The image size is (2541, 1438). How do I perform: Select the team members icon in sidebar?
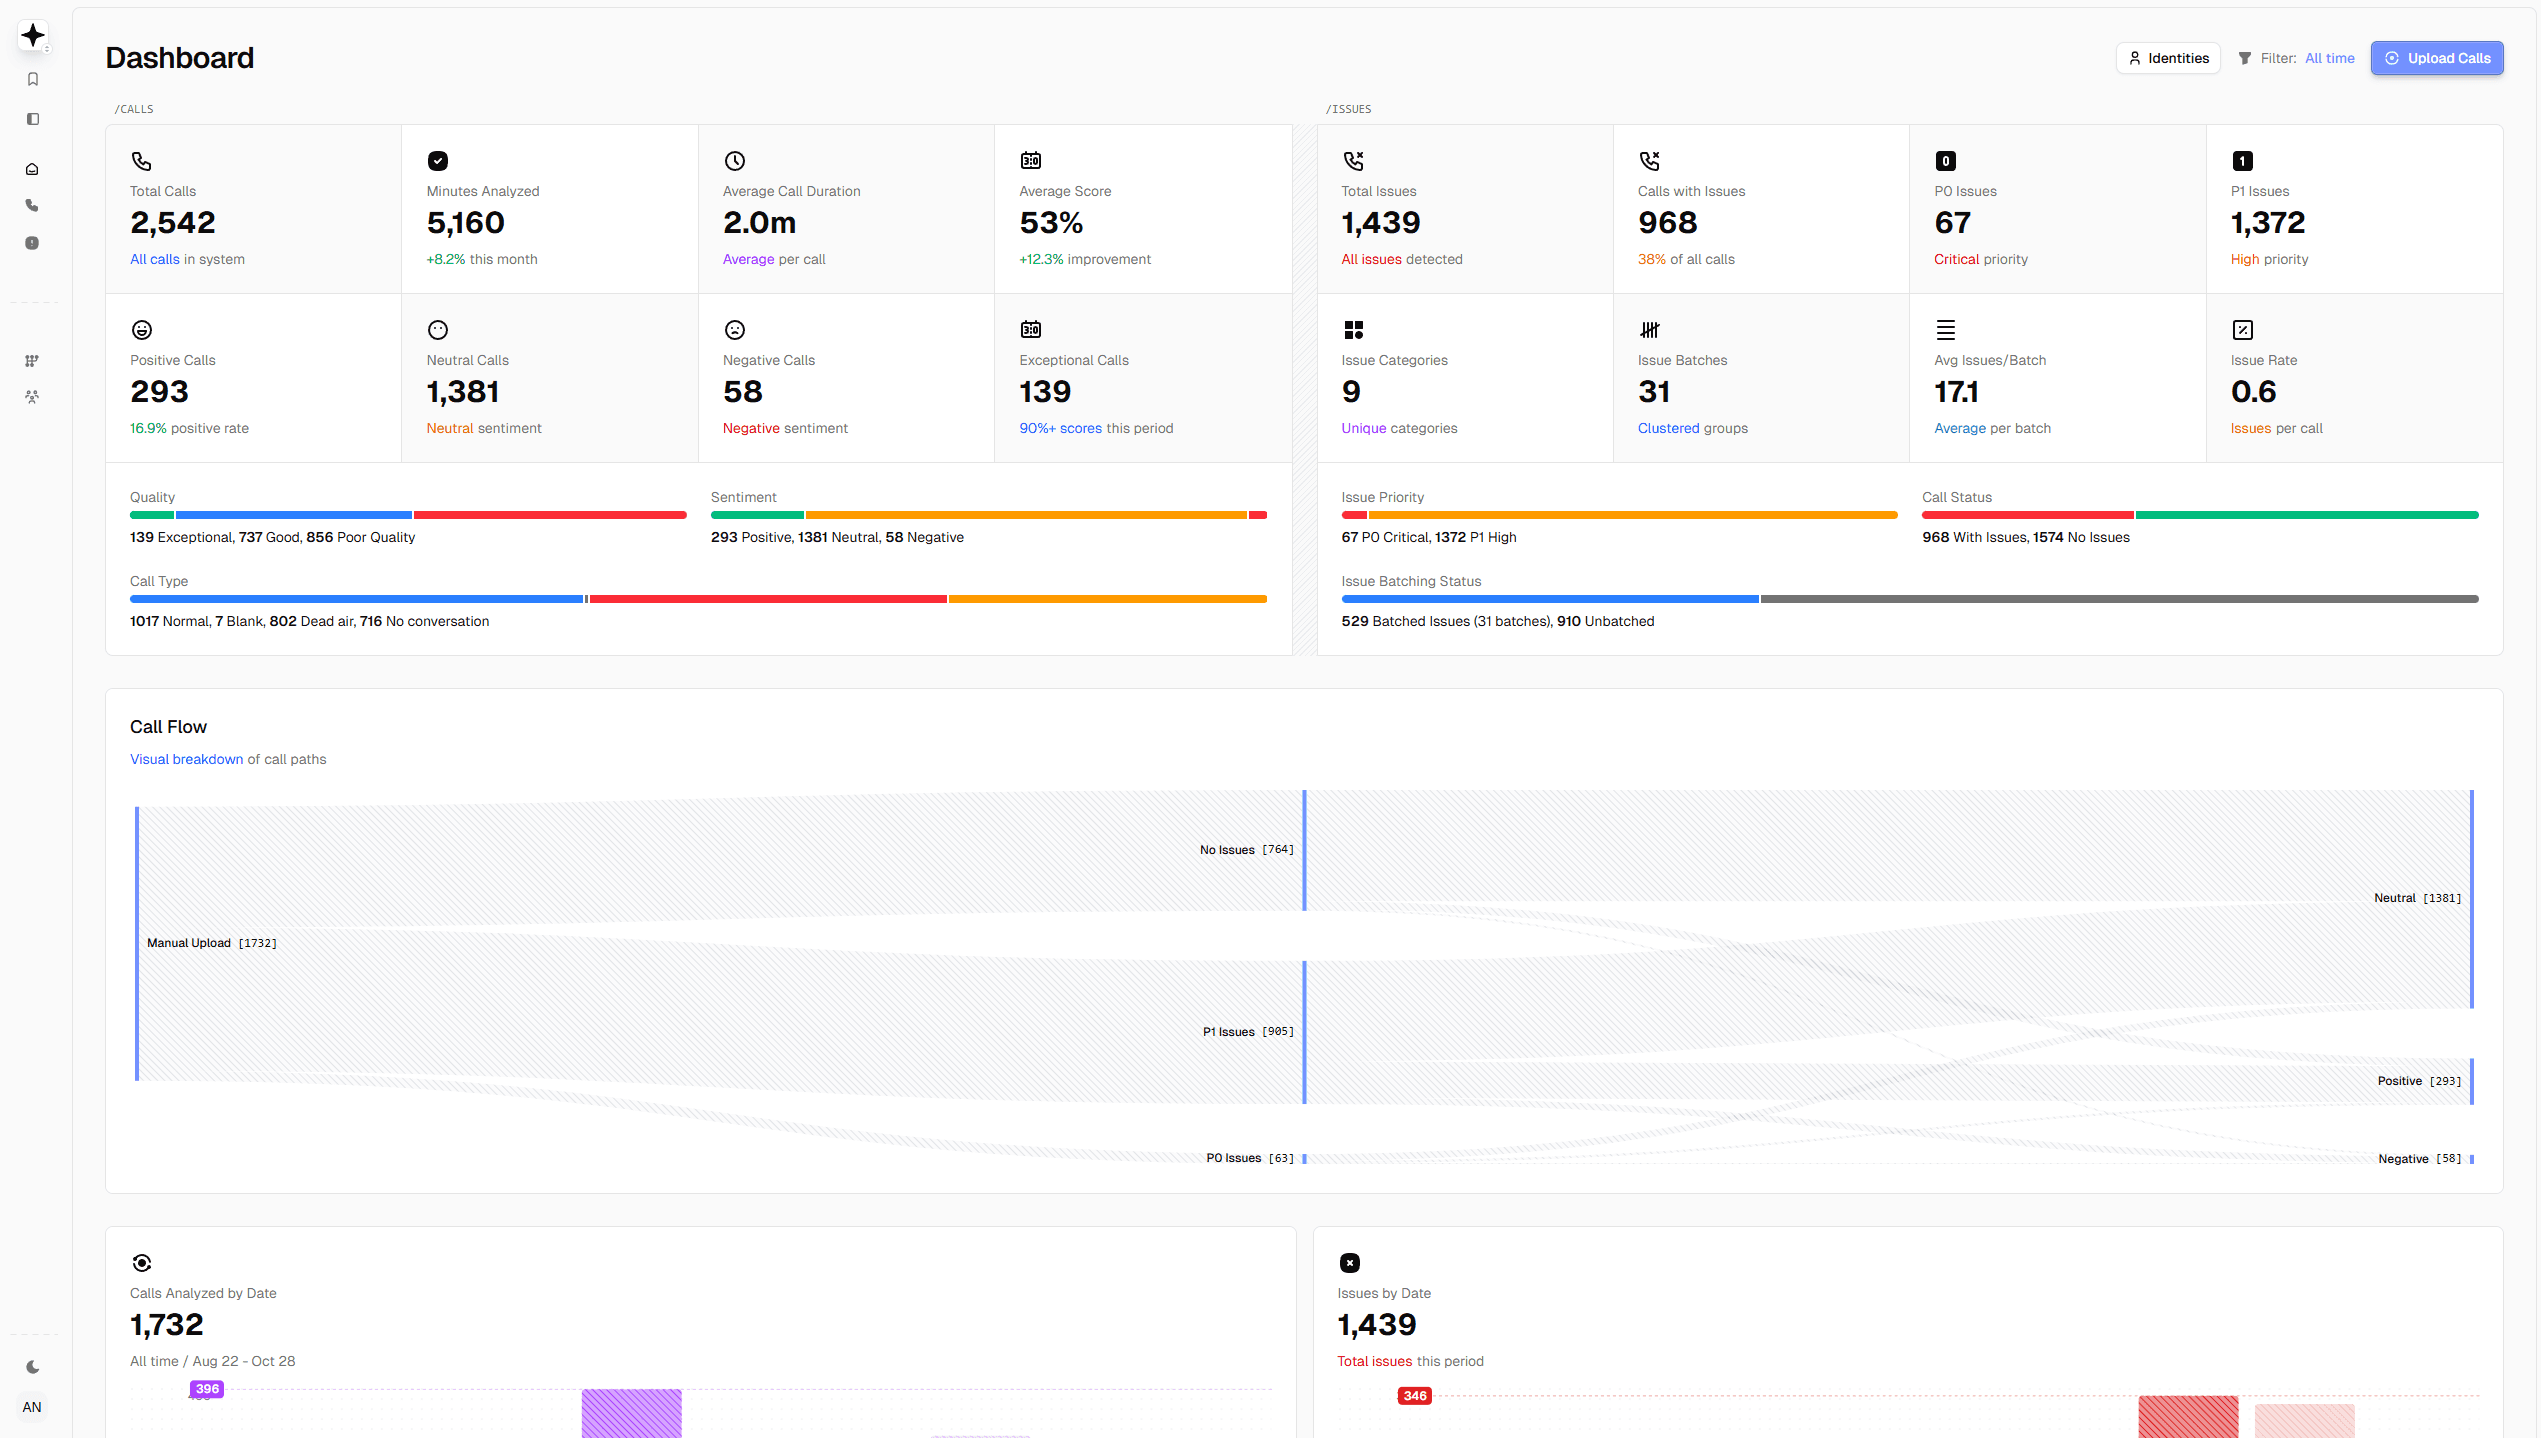(32, 396)
